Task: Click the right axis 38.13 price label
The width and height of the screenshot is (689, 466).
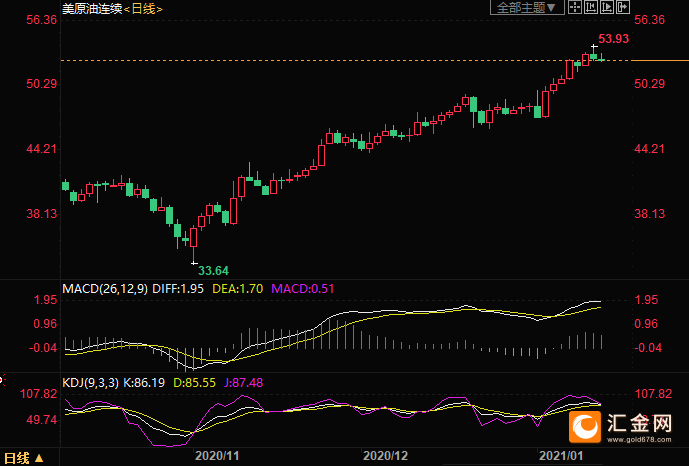Action: click(649, 214)
